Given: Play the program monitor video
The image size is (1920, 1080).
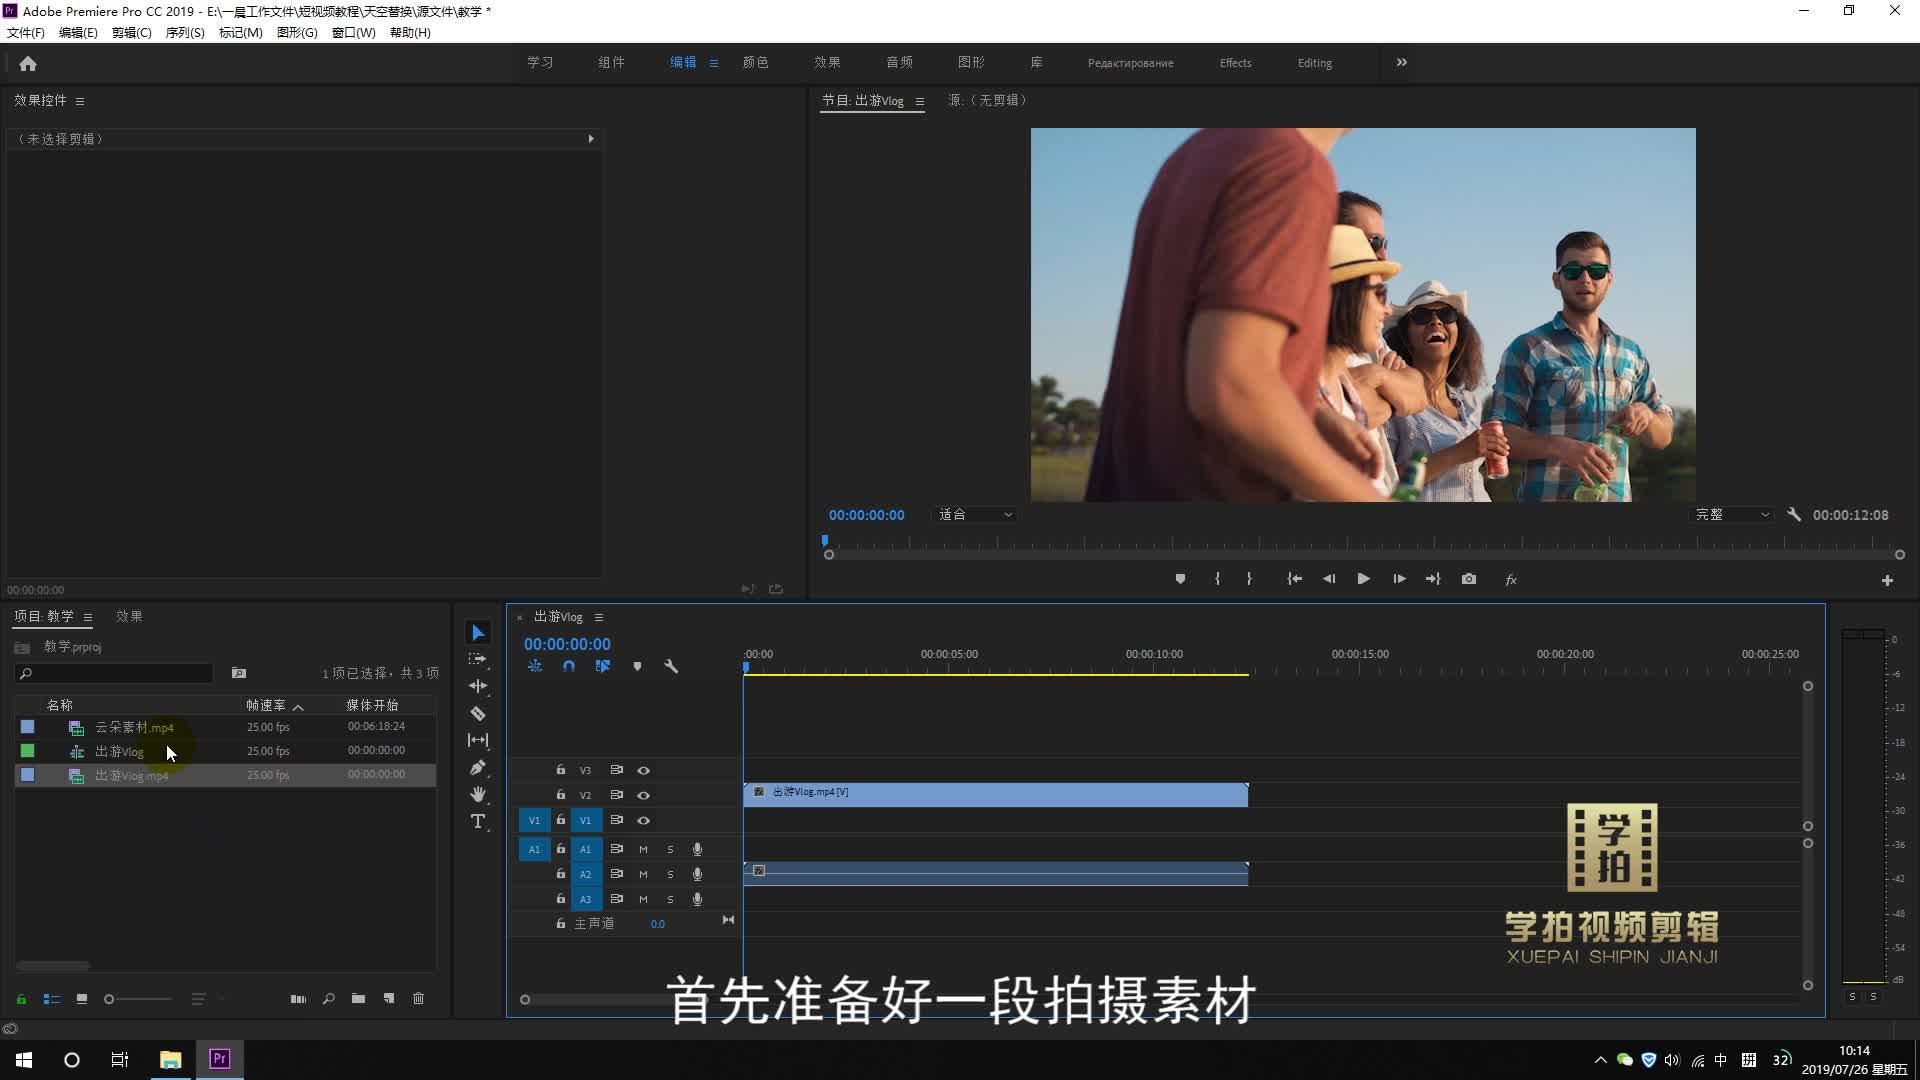Looking at the screenshot, I should point(1363,579).
